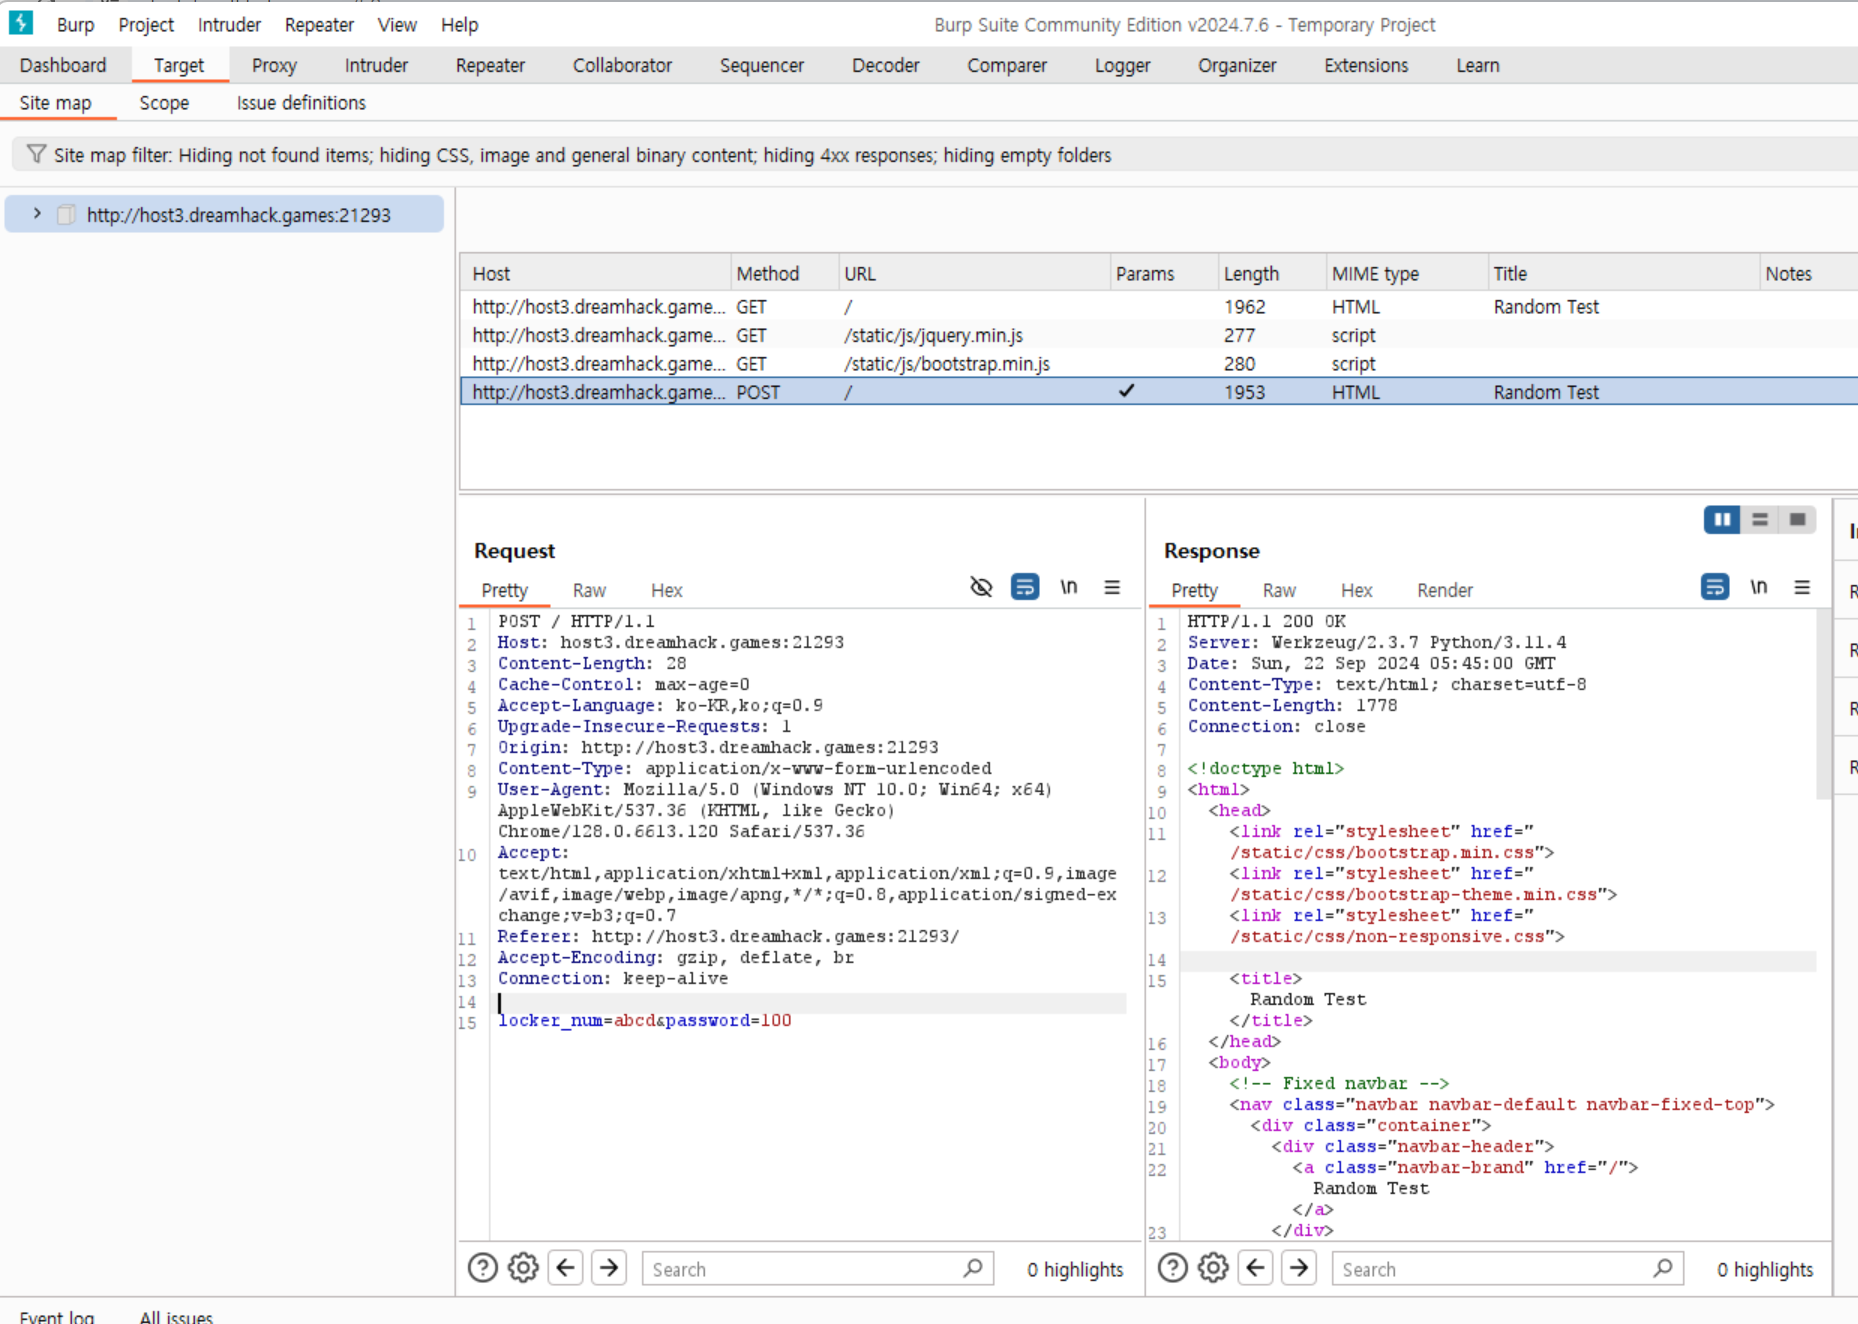
Task: Toggle show newline \n in Request panel
Action: coord(1069,587)
